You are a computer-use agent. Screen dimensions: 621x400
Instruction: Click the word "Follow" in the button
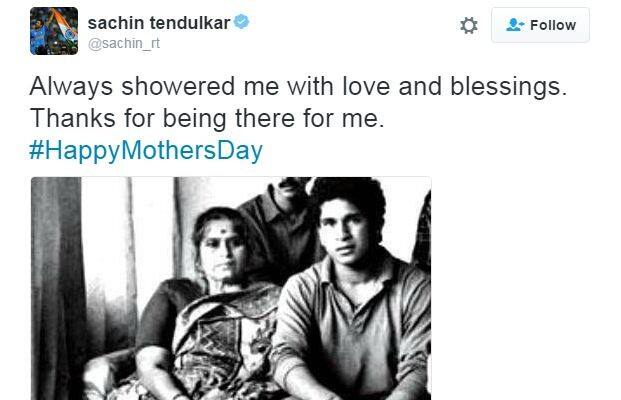553,25
